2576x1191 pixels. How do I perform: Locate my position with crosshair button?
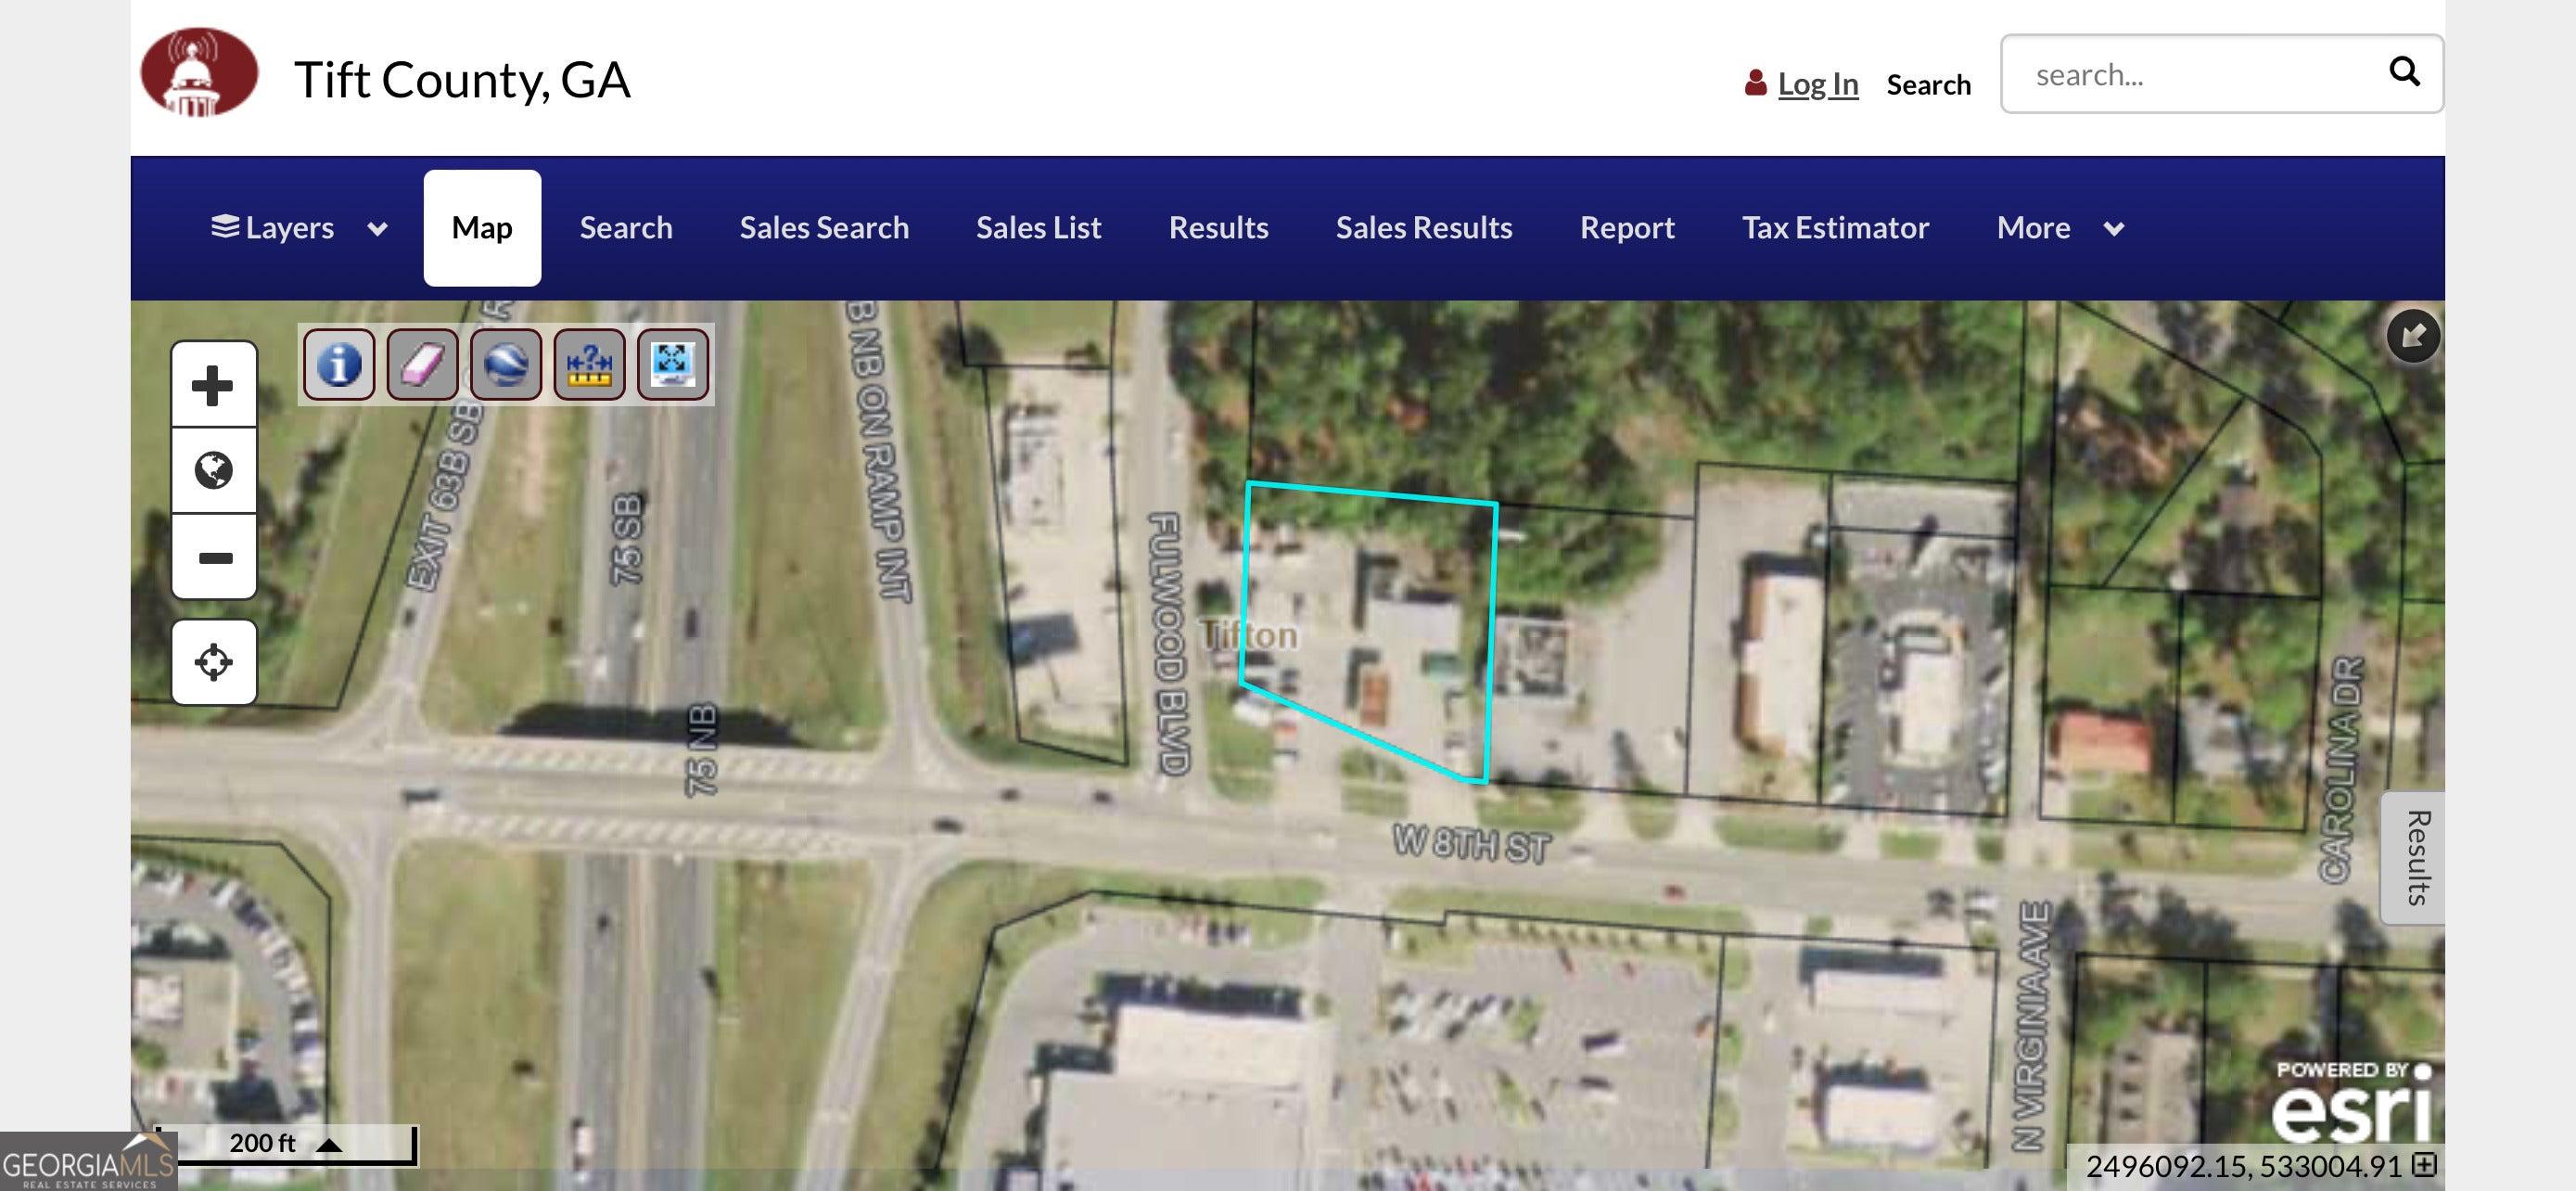213,662
